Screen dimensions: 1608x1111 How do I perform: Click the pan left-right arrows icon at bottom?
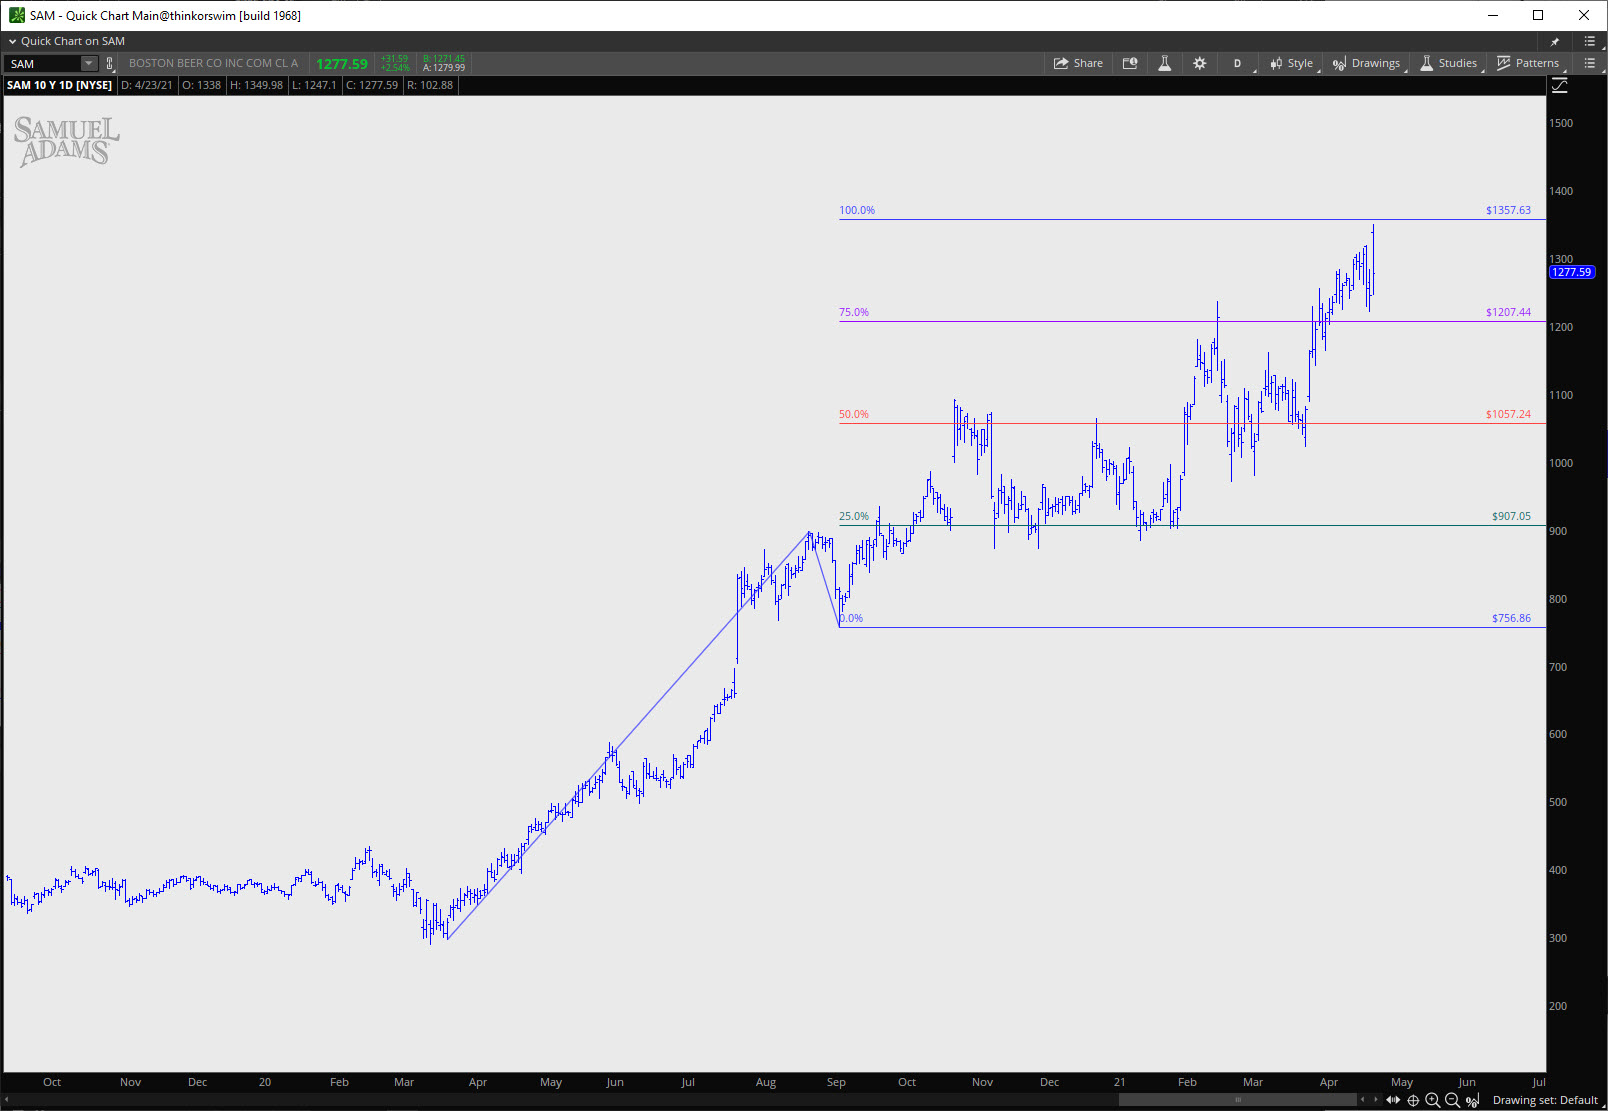click(1393, 1100)
